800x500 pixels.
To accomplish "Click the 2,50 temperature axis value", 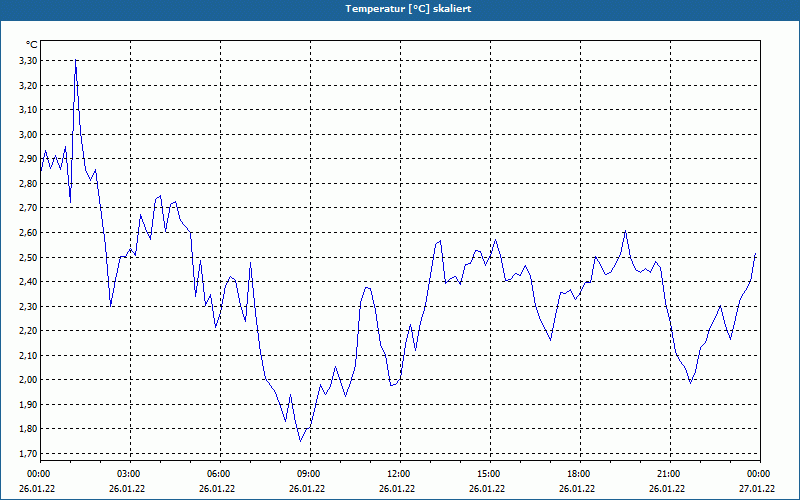I will click(x=28, y=258).
